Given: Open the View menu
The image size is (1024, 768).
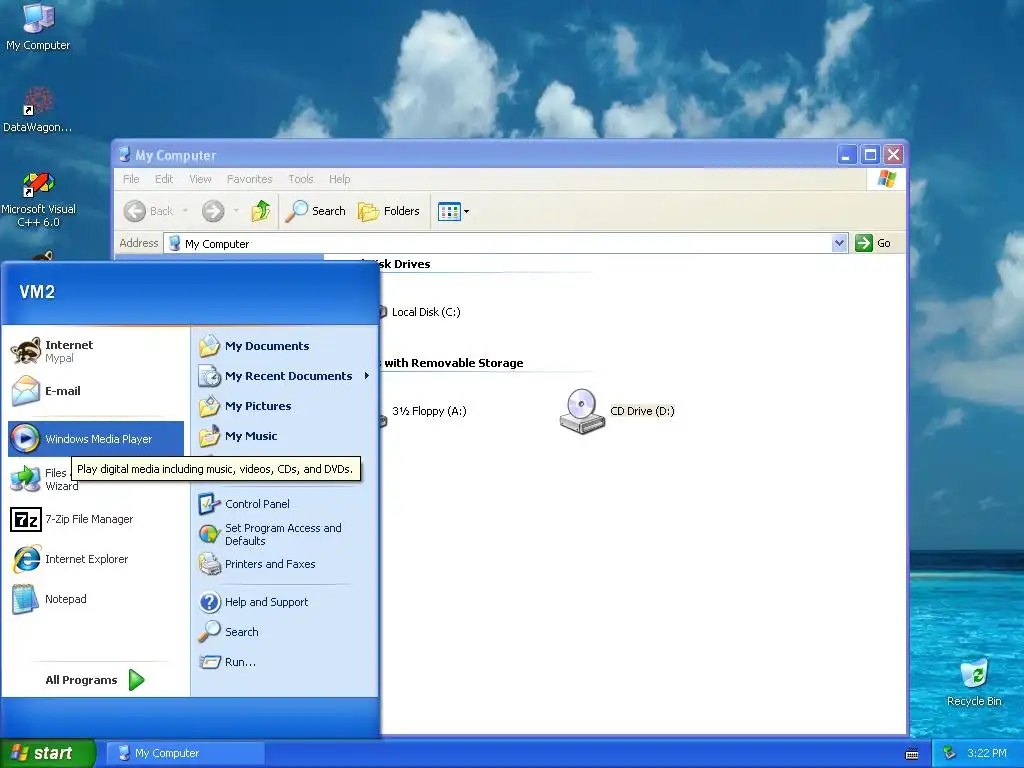Looking at the screenshot, I should (x=200, y=179).
